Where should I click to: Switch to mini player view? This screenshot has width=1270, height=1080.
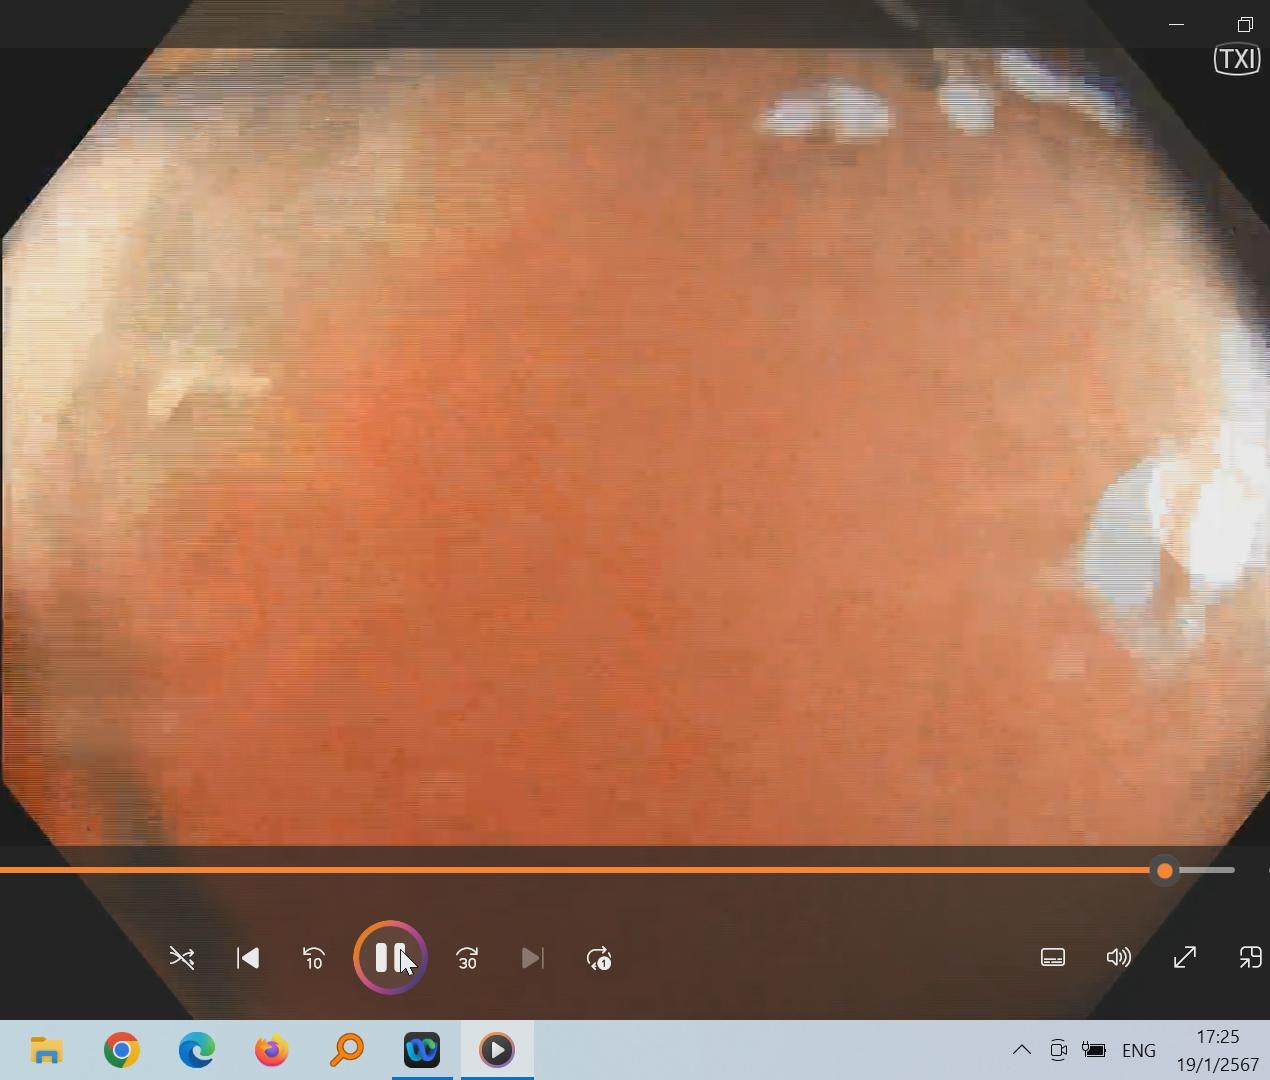click(1250, 958)
